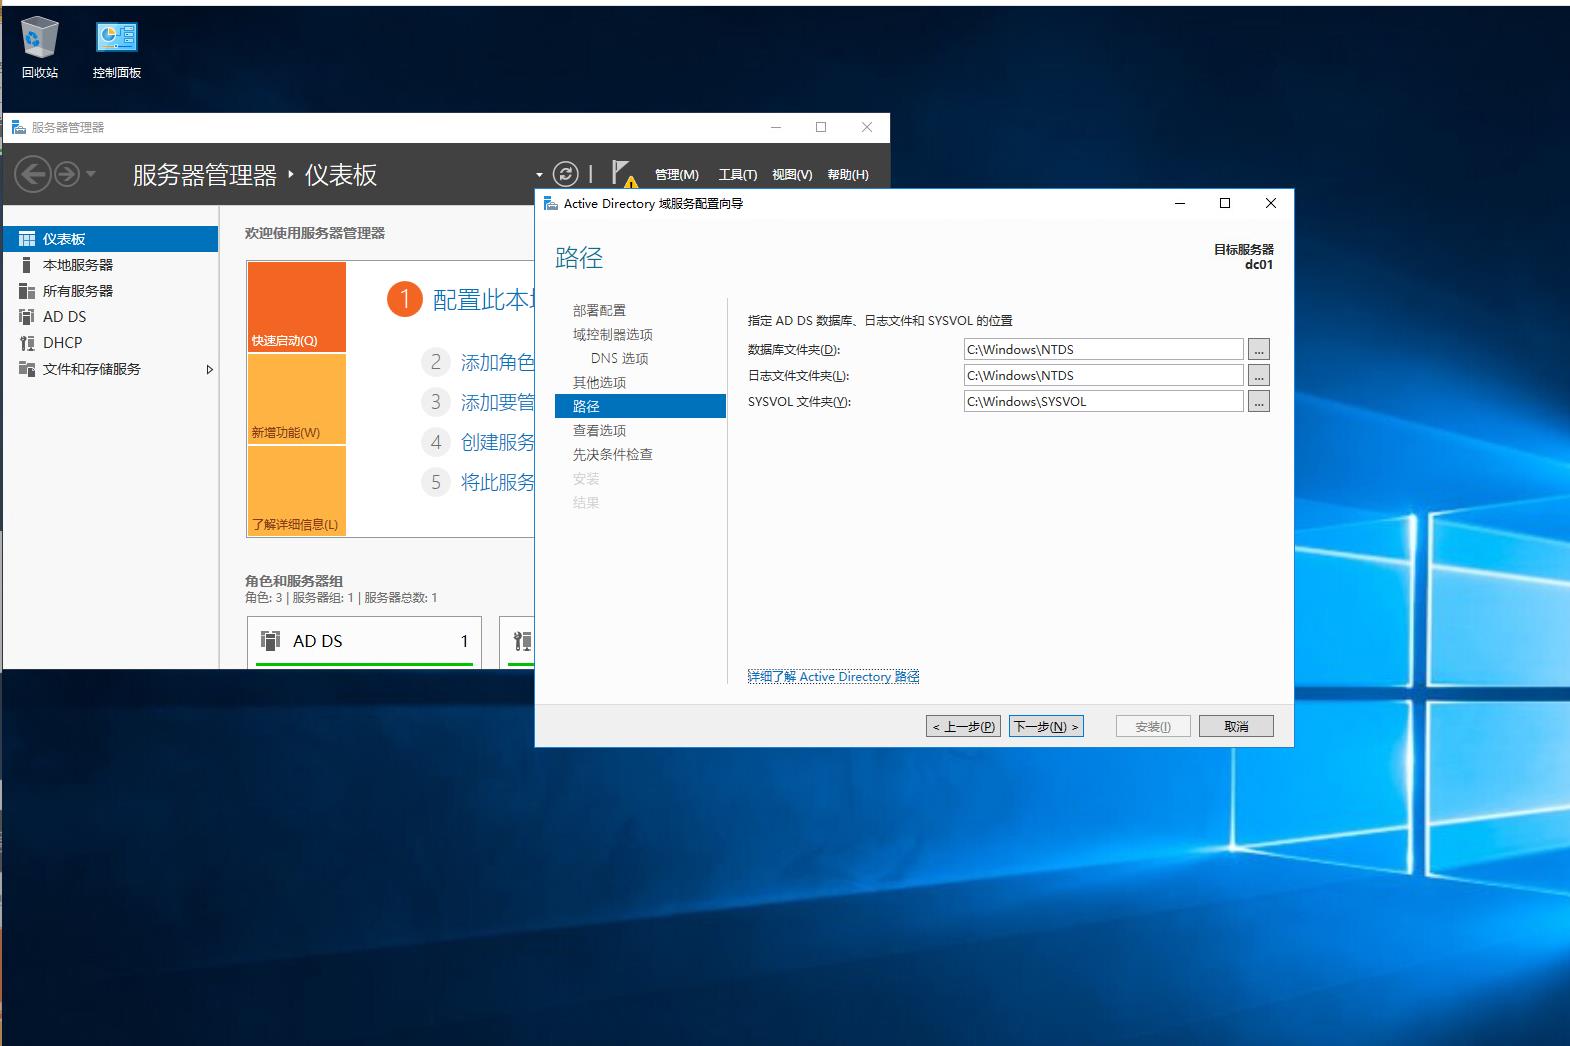Click the 下一步(N) button
Viewport: 1570px width, 1046px height.
(x=1046, y=727)
